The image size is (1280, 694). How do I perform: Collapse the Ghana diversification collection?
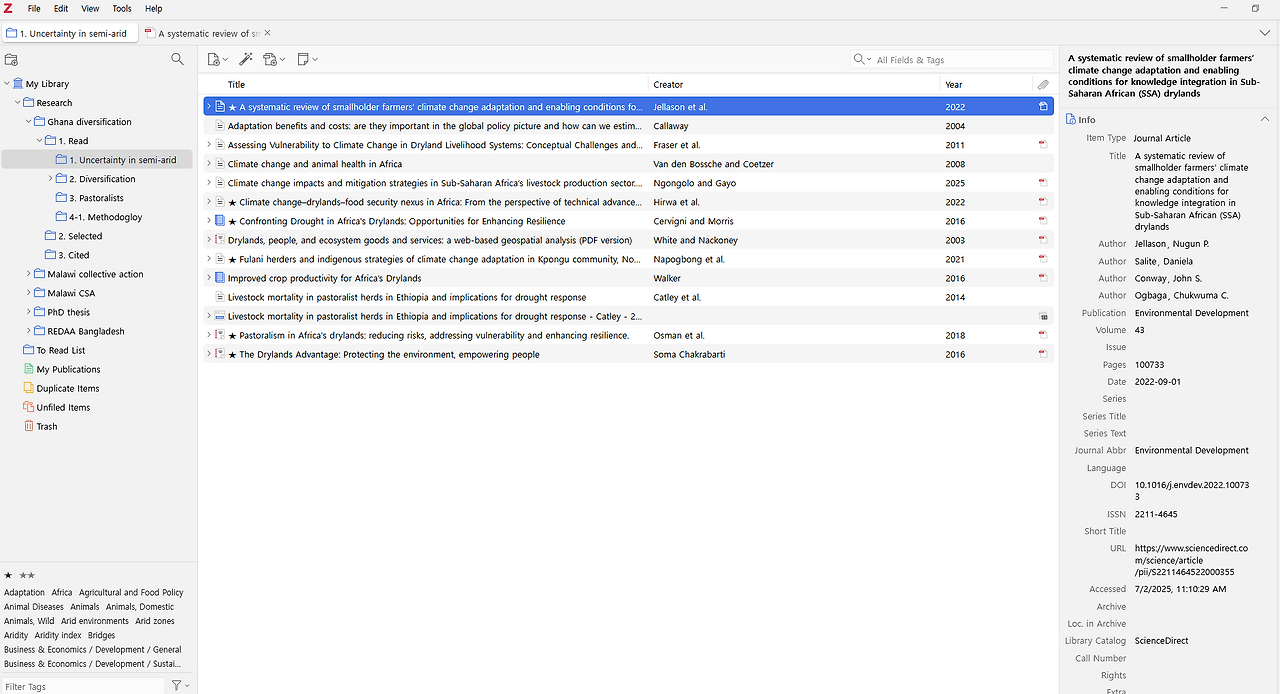[29, 122]
